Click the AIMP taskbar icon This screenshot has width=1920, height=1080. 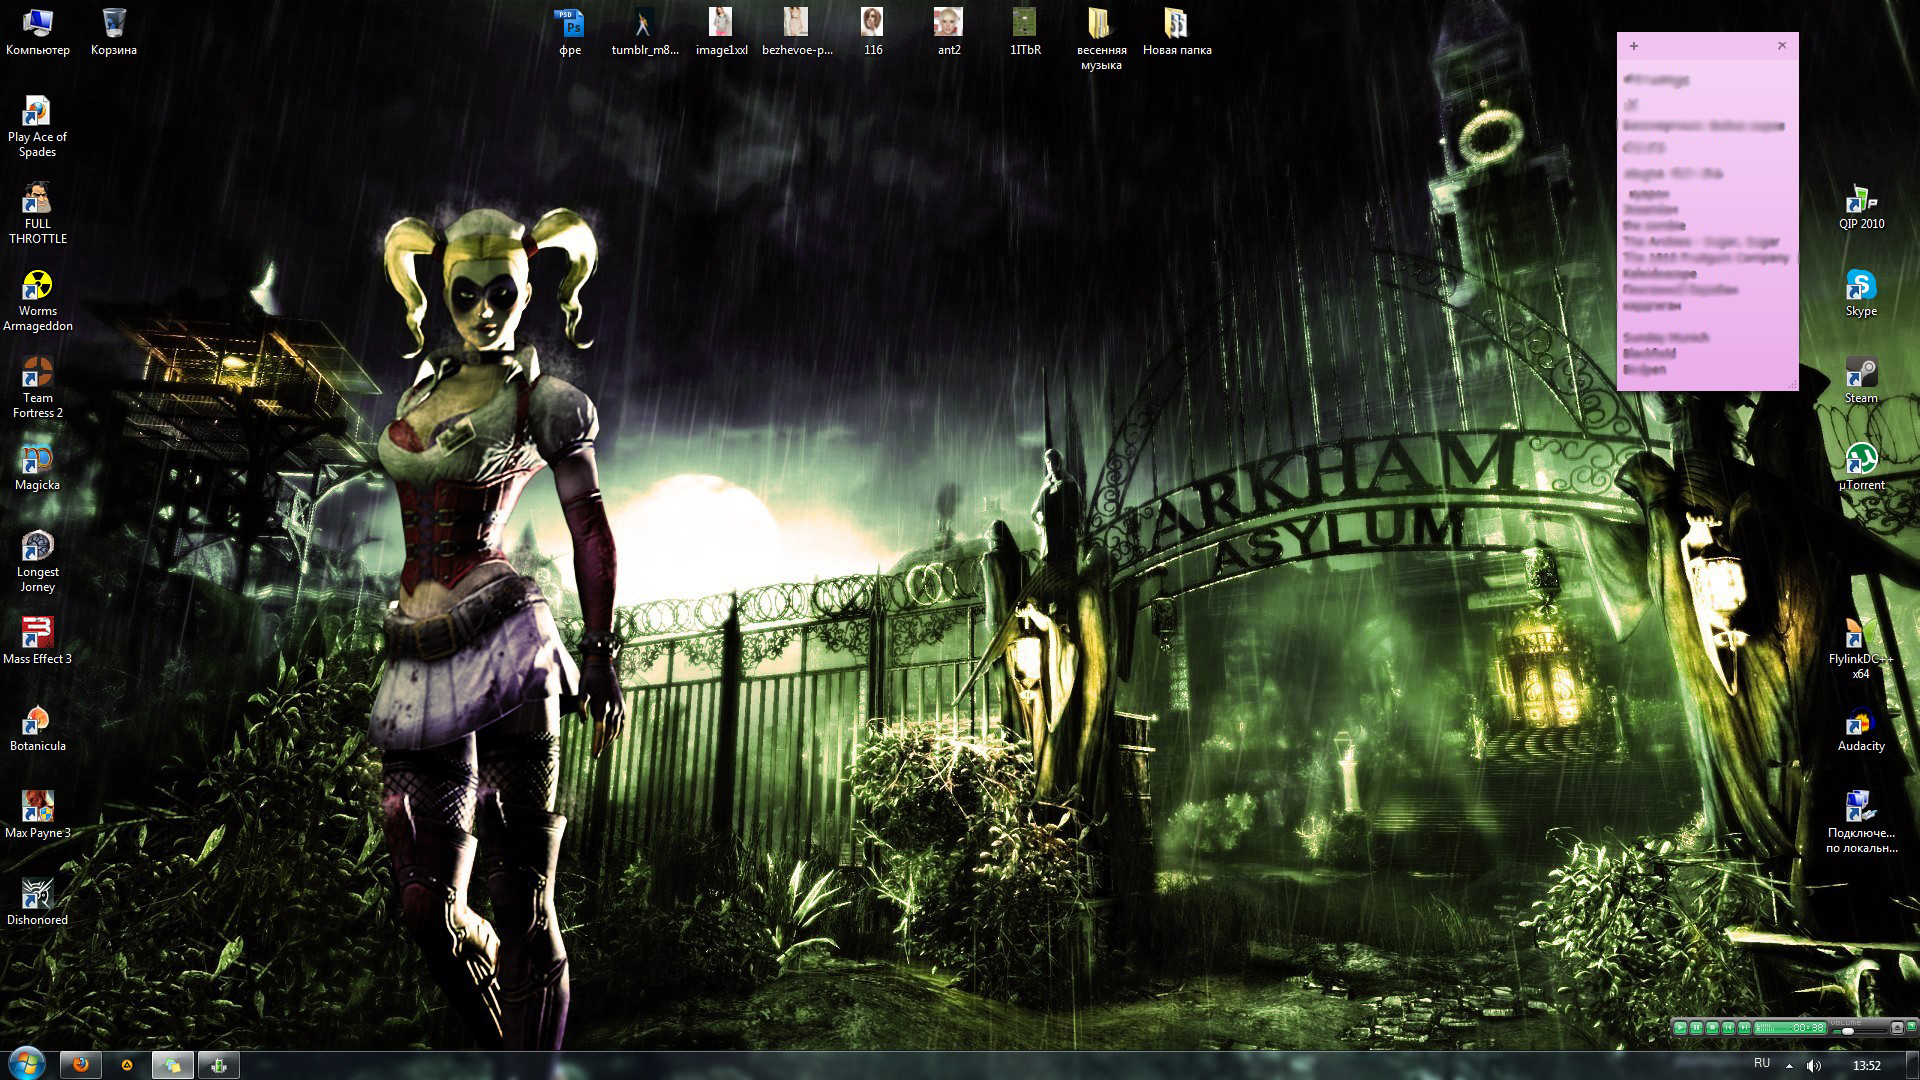click(x=127, y=1065)
